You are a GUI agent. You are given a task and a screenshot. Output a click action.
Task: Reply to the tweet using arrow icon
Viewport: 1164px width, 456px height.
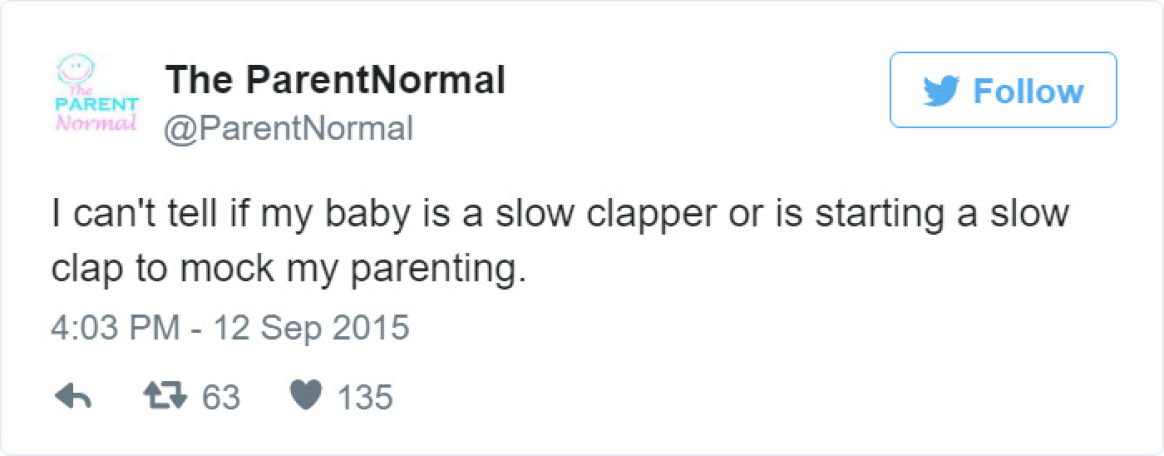click(x=73, y=398)
